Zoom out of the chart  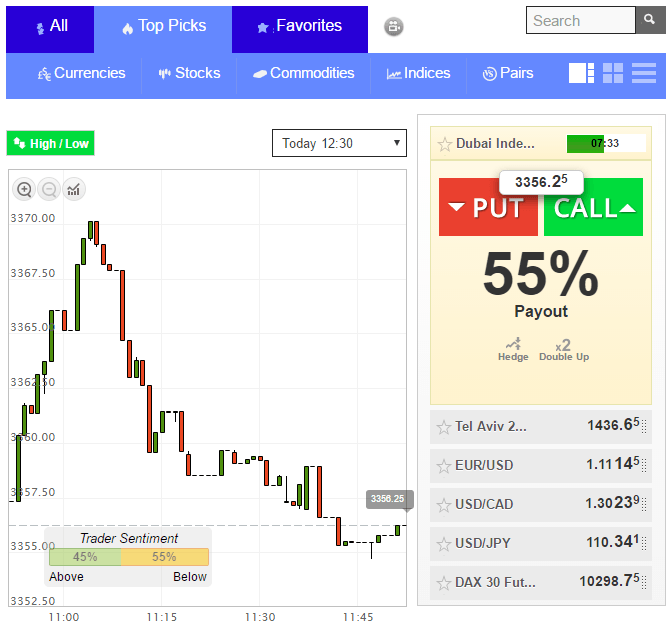tap(49, 189)
